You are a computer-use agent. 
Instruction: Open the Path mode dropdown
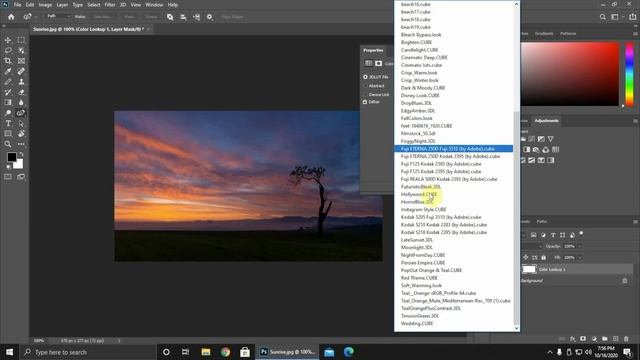click(58, 17)
